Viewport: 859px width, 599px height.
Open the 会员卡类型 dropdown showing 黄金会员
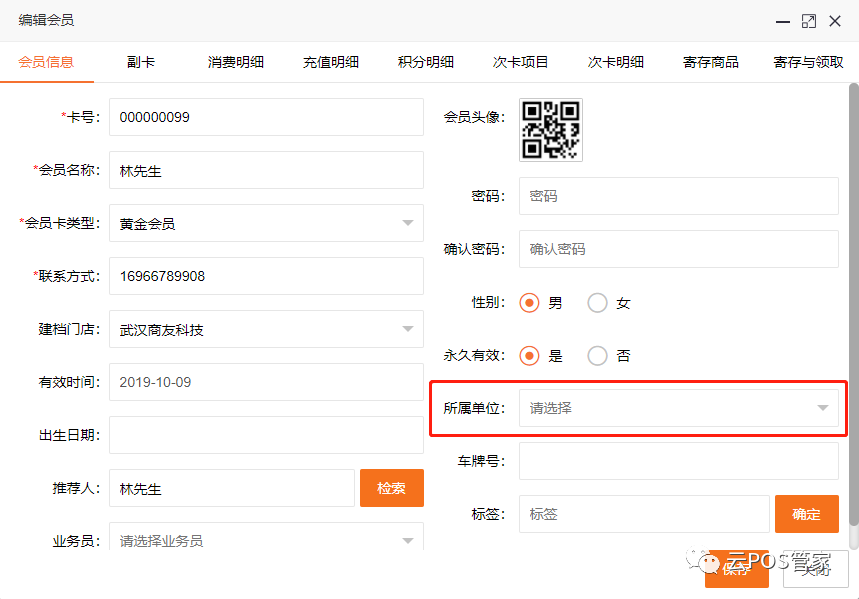pos(266,223)
